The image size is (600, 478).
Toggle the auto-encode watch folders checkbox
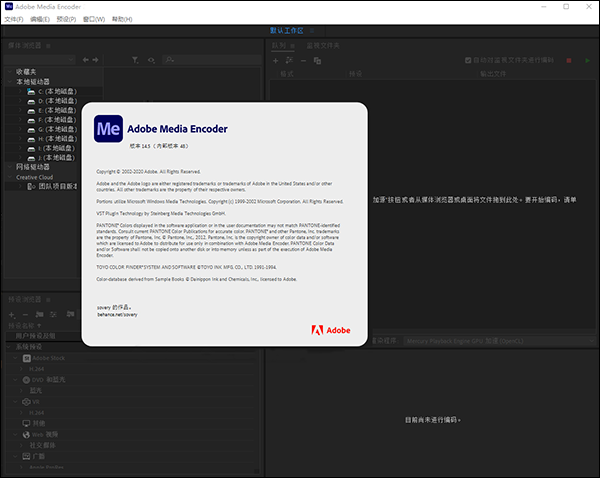coord(467,61)
